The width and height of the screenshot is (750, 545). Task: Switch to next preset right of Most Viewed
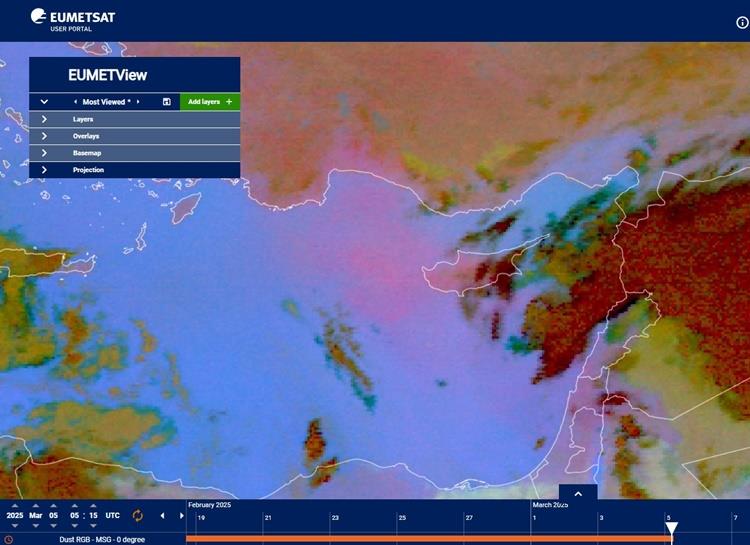coord(138,102)
